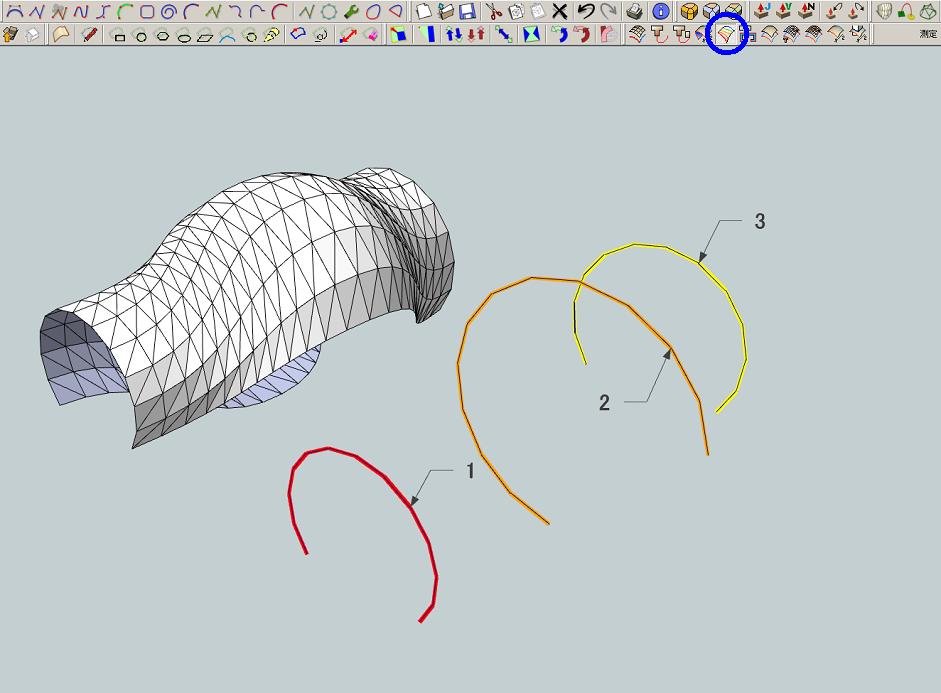Create a new document with blank page icon
The image size is (941, 693).
coord(424,11)
